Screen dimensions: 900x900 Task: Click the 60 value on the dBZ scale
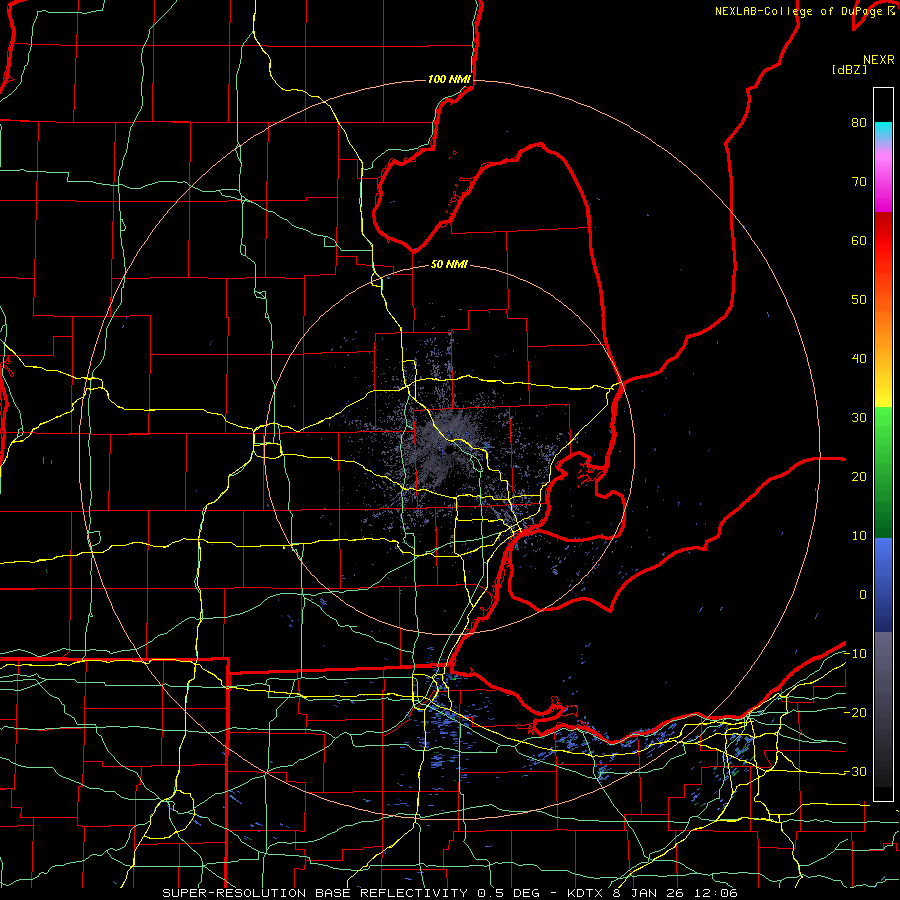859,240
